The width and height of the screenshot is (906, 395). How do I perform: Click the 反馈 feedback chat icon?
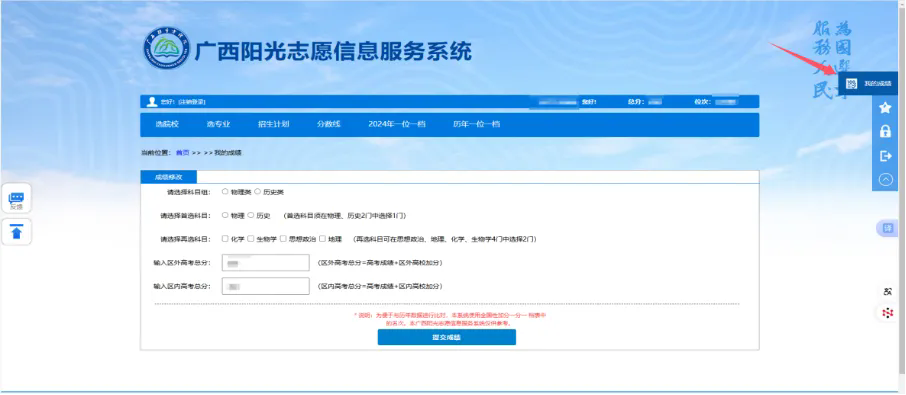tap(16, 200)
